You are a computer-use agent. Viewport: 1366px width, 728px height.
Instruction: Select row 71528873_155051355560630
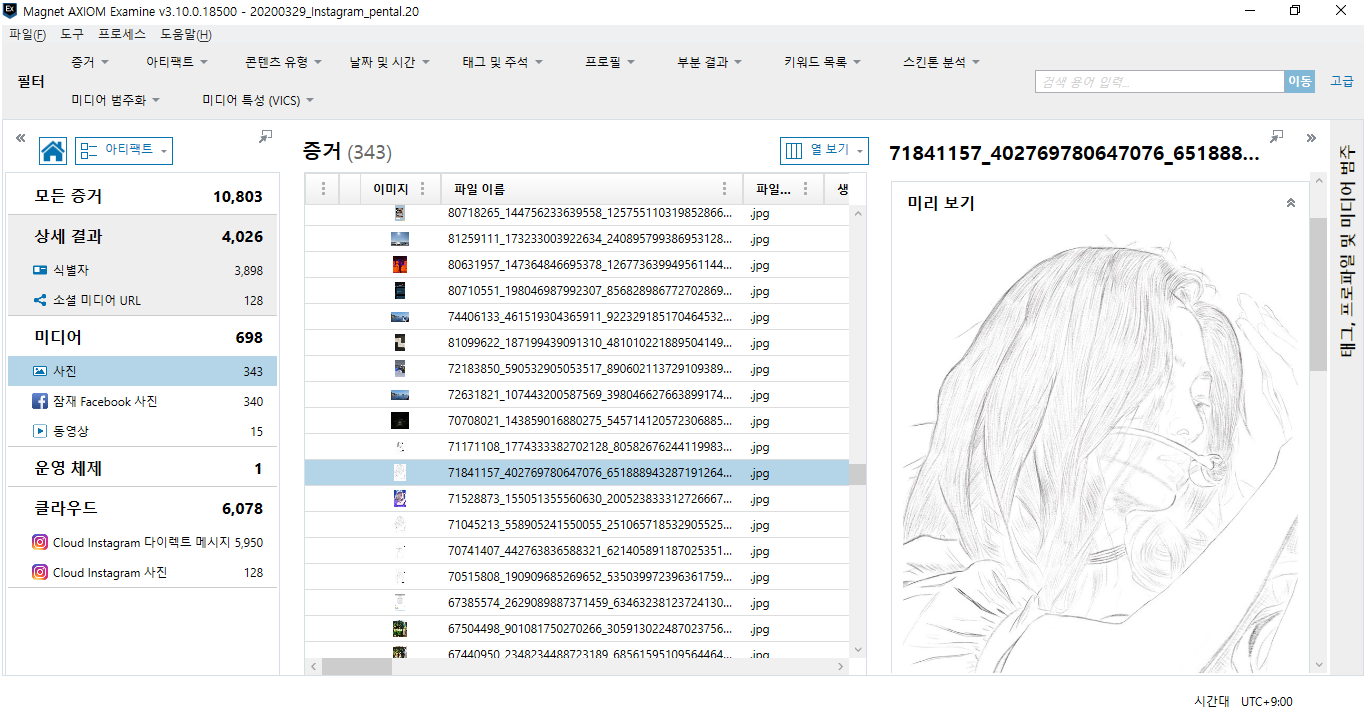pos(577,498)
